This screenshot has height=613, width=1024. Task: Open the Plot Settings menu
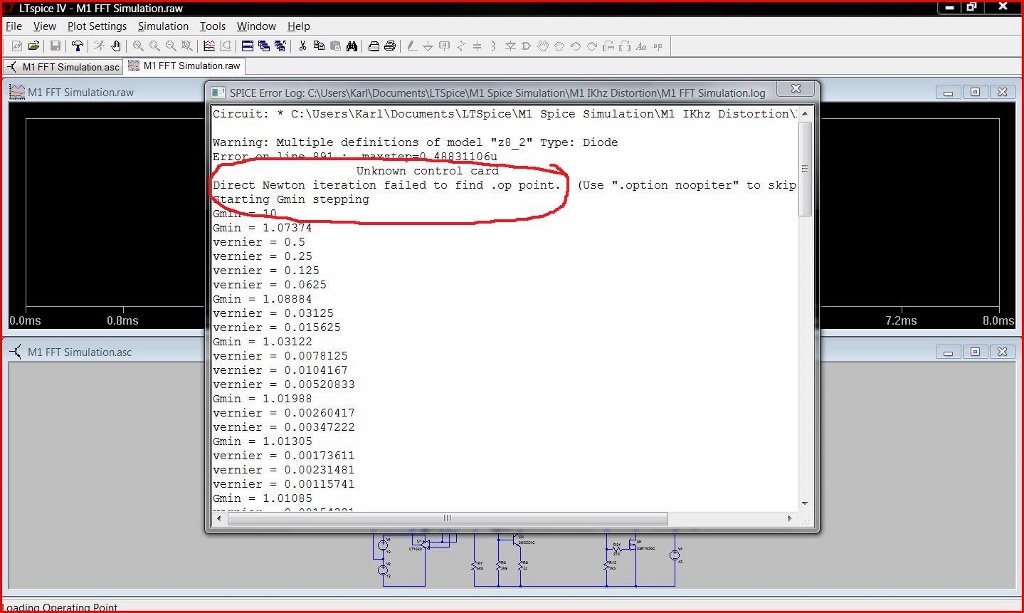pyautogui.click(x=97, y=26)
